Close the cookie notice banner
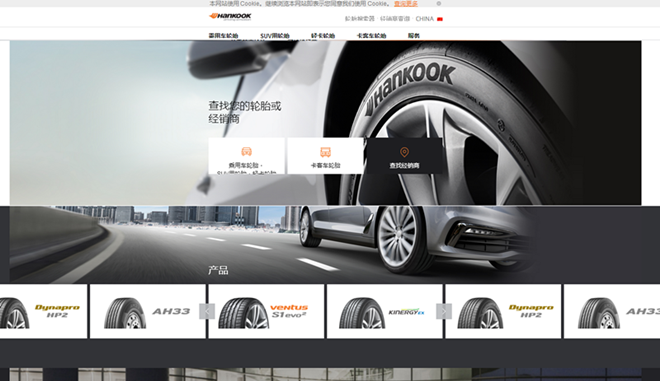660x381 pixels. 439,3
